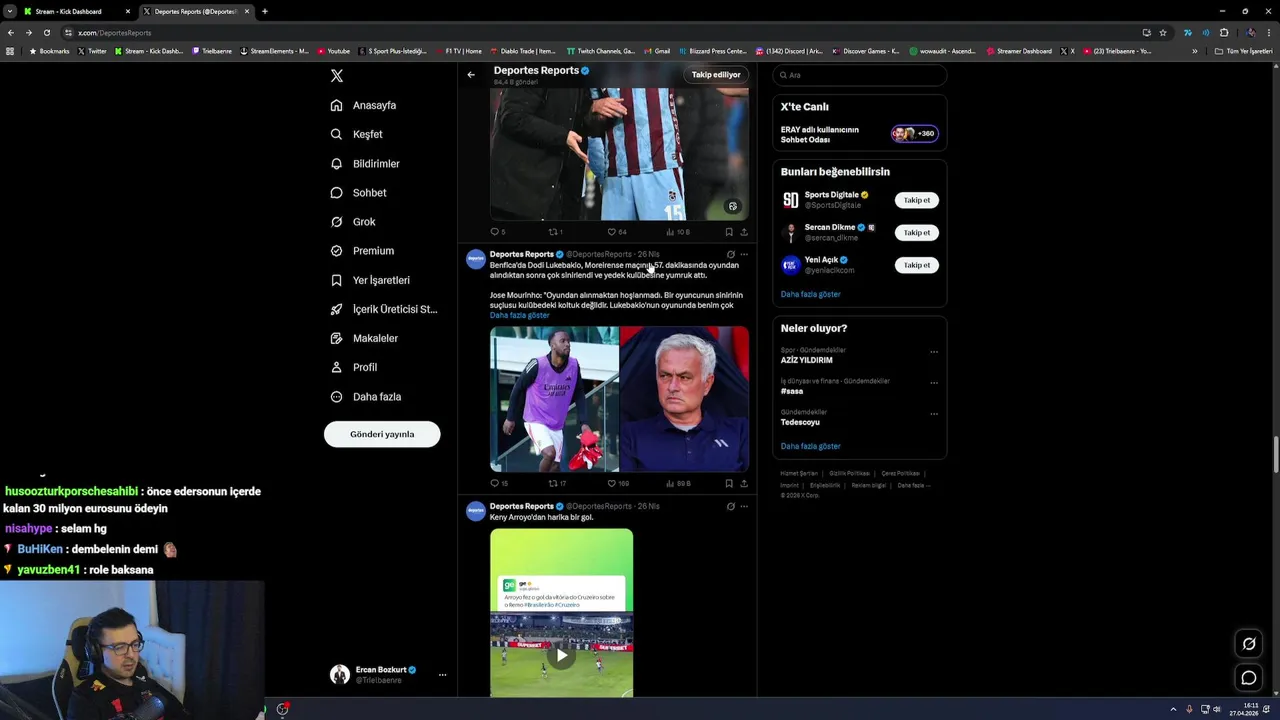Open the Grok floating button
The width and height of the screenshot is (1280, 720).
click(1249, 644)
